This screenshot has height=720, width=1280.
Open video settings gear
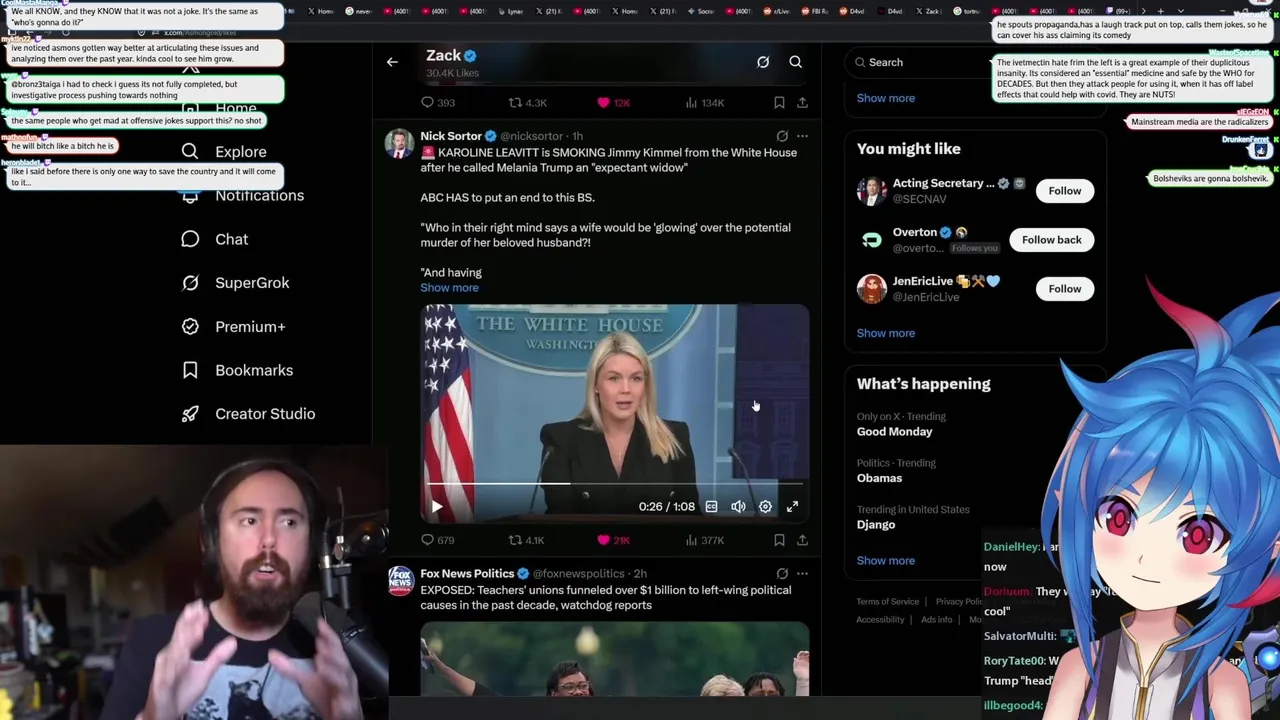[x=765, y=507]
